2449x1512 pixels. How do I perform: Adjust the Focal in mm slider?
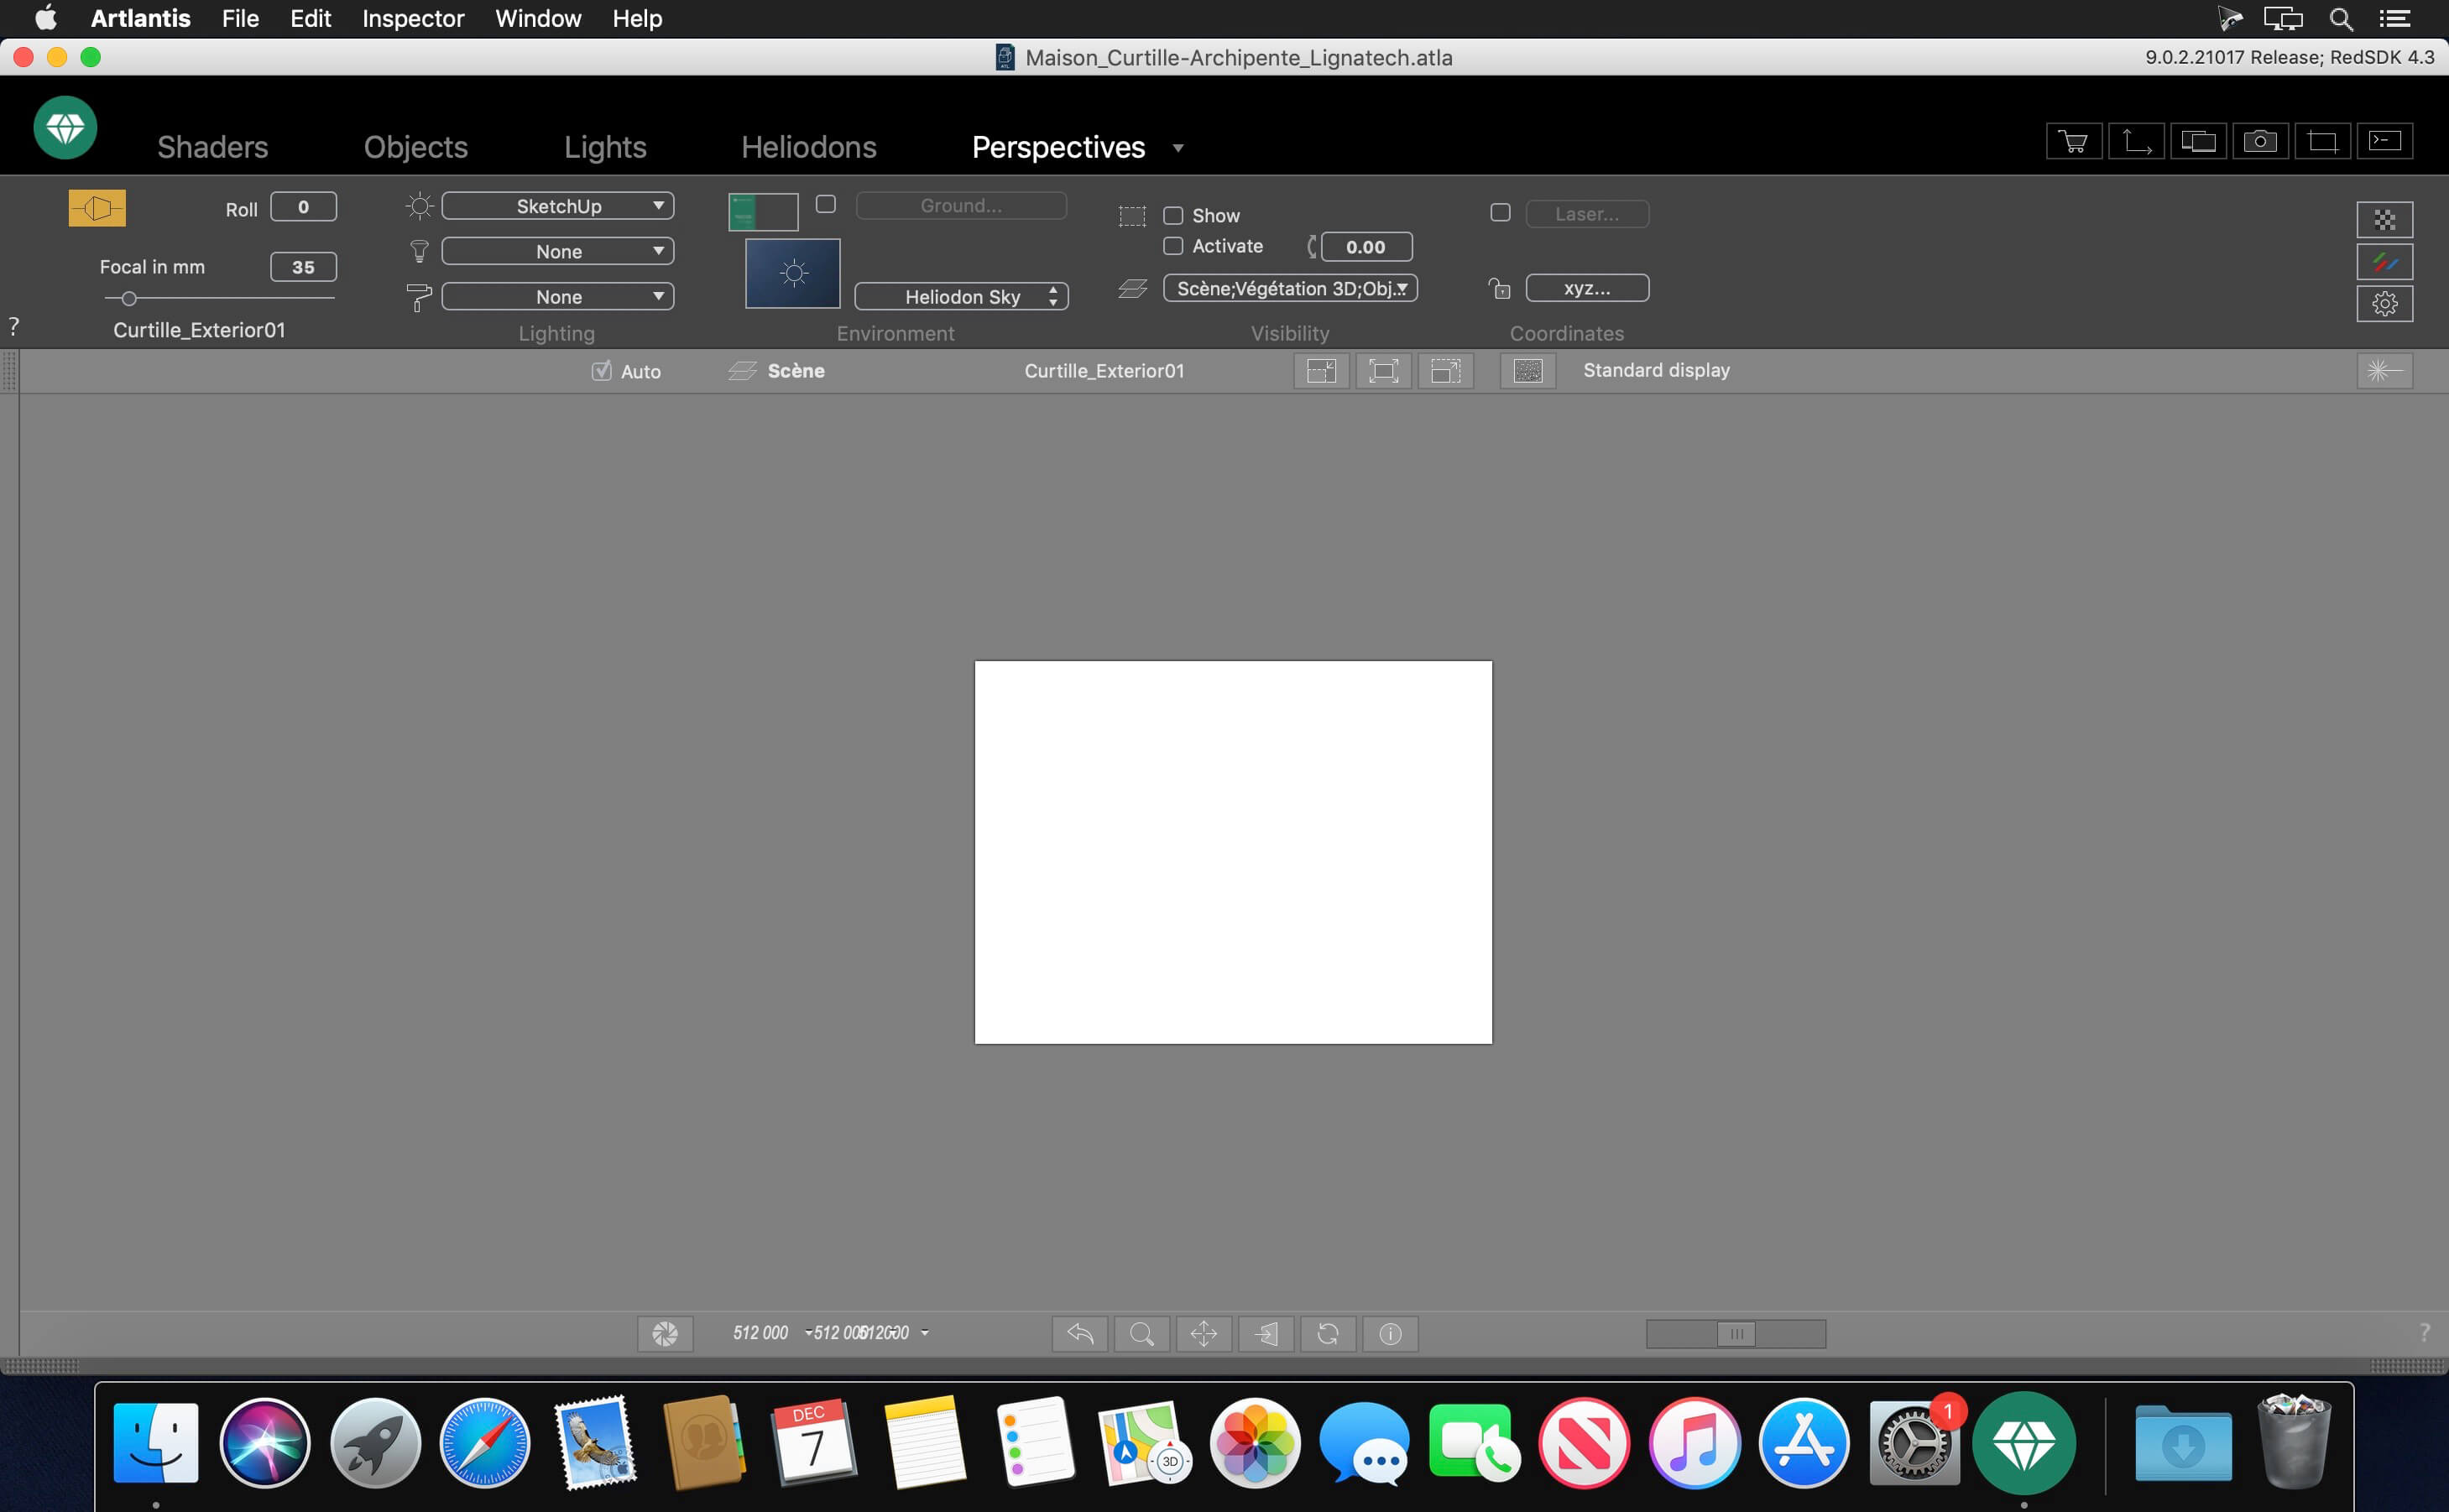[x=129, y=299]
